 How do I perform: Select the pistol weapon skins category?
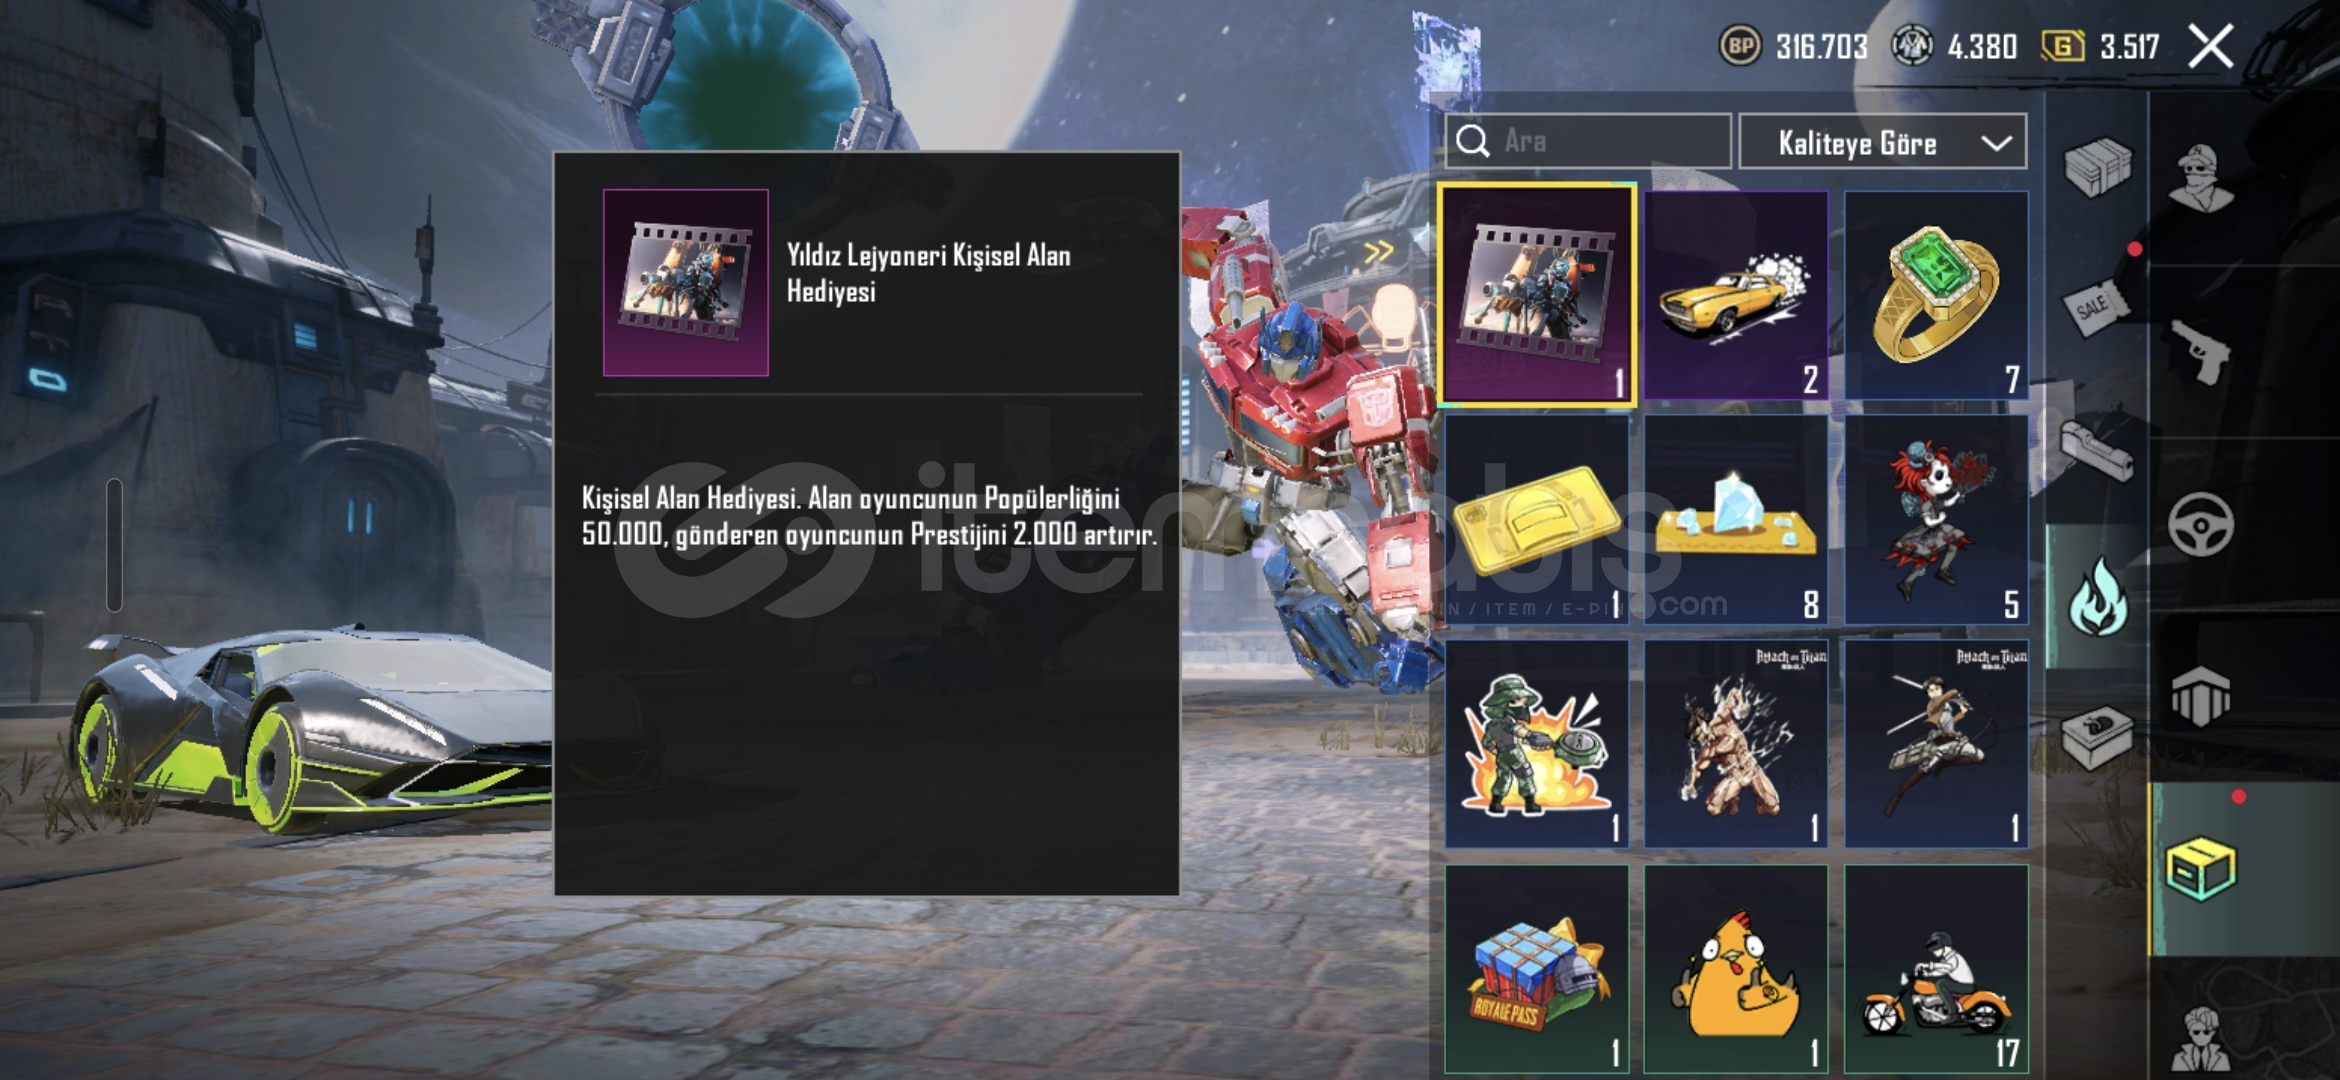(2200, 352)
